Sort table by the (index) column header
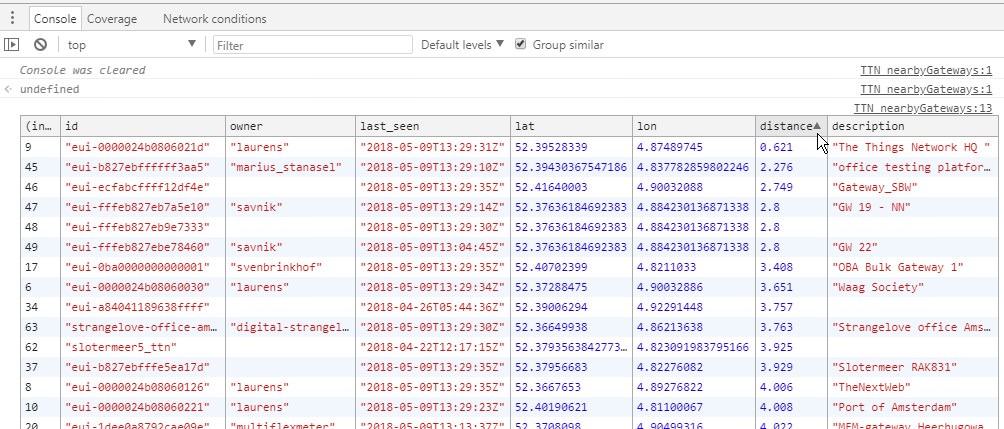 41,126
